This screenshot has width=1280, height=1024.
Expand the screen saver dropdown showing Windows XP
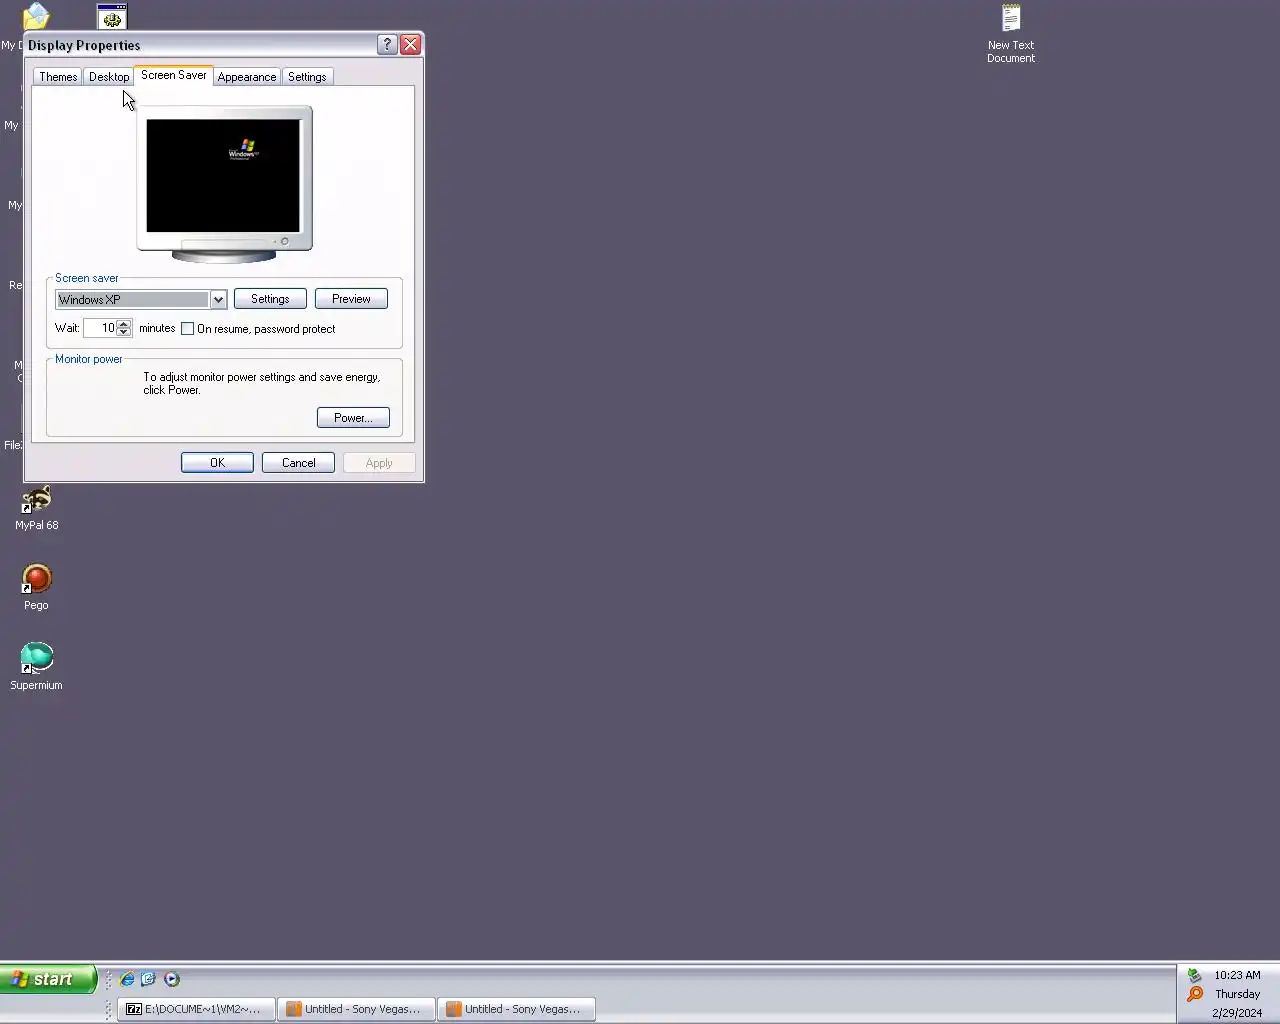point(218,300)
